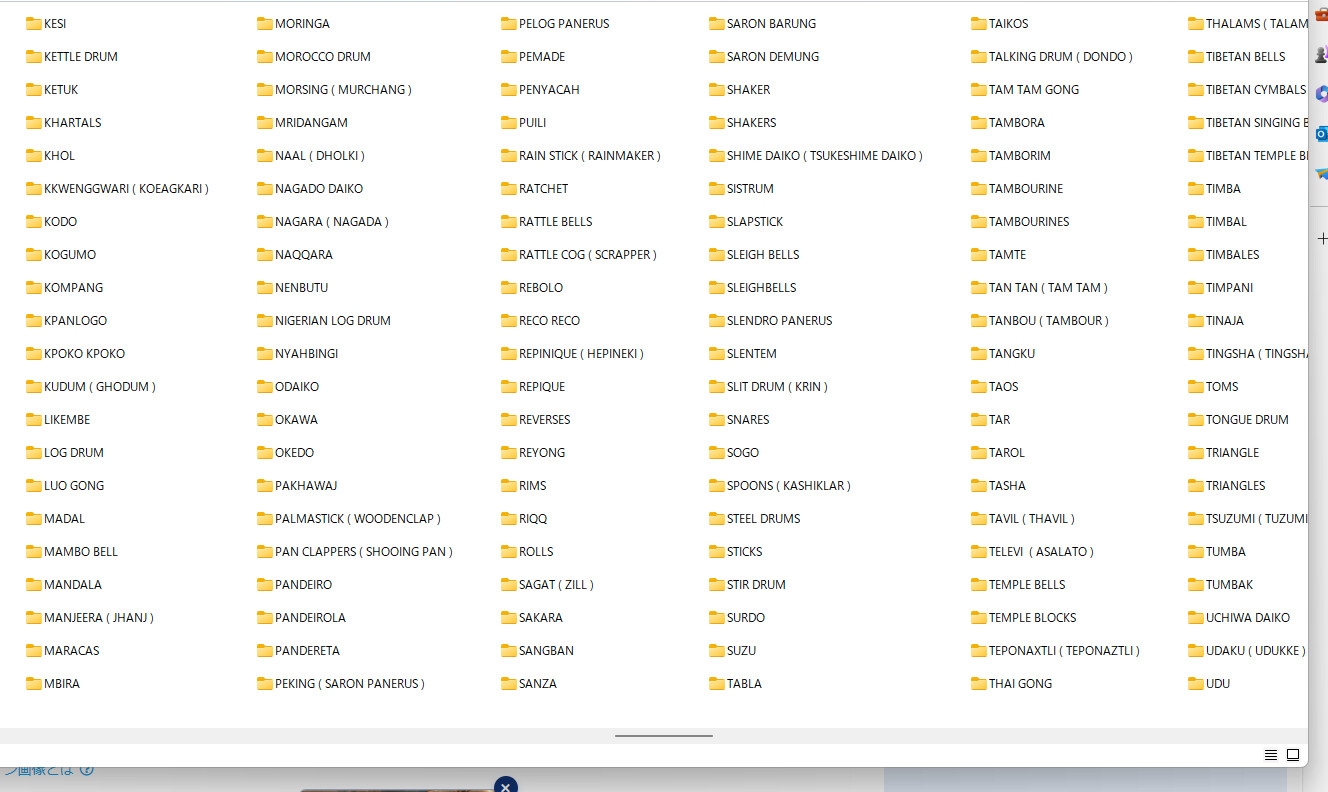This screenshot has height=792, width=1328.
Task: Select the MRIDANGAM folder
Action: click(303, 123)
